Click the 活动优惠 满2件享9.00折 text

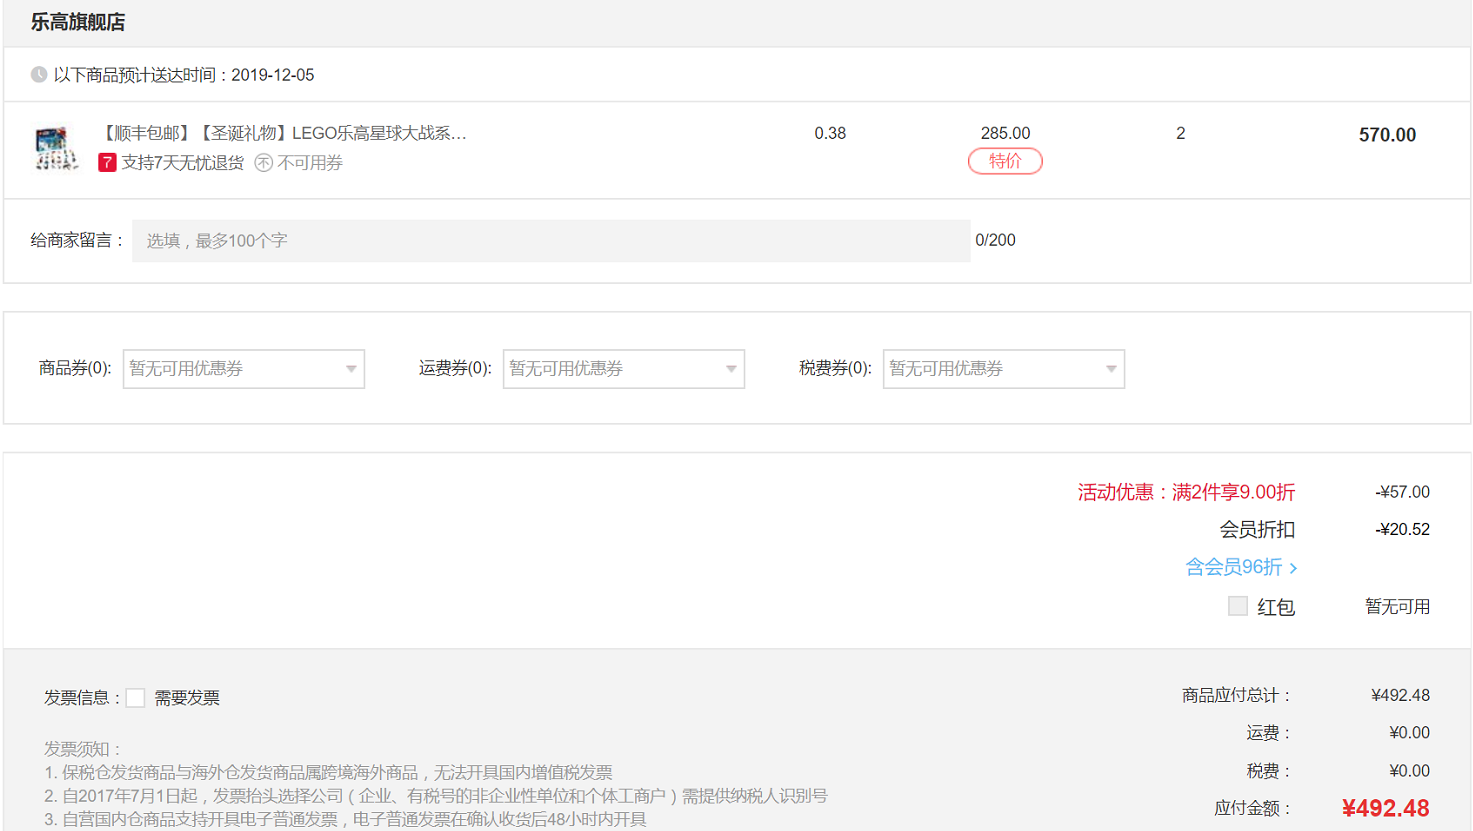[x=1186, y=492]
